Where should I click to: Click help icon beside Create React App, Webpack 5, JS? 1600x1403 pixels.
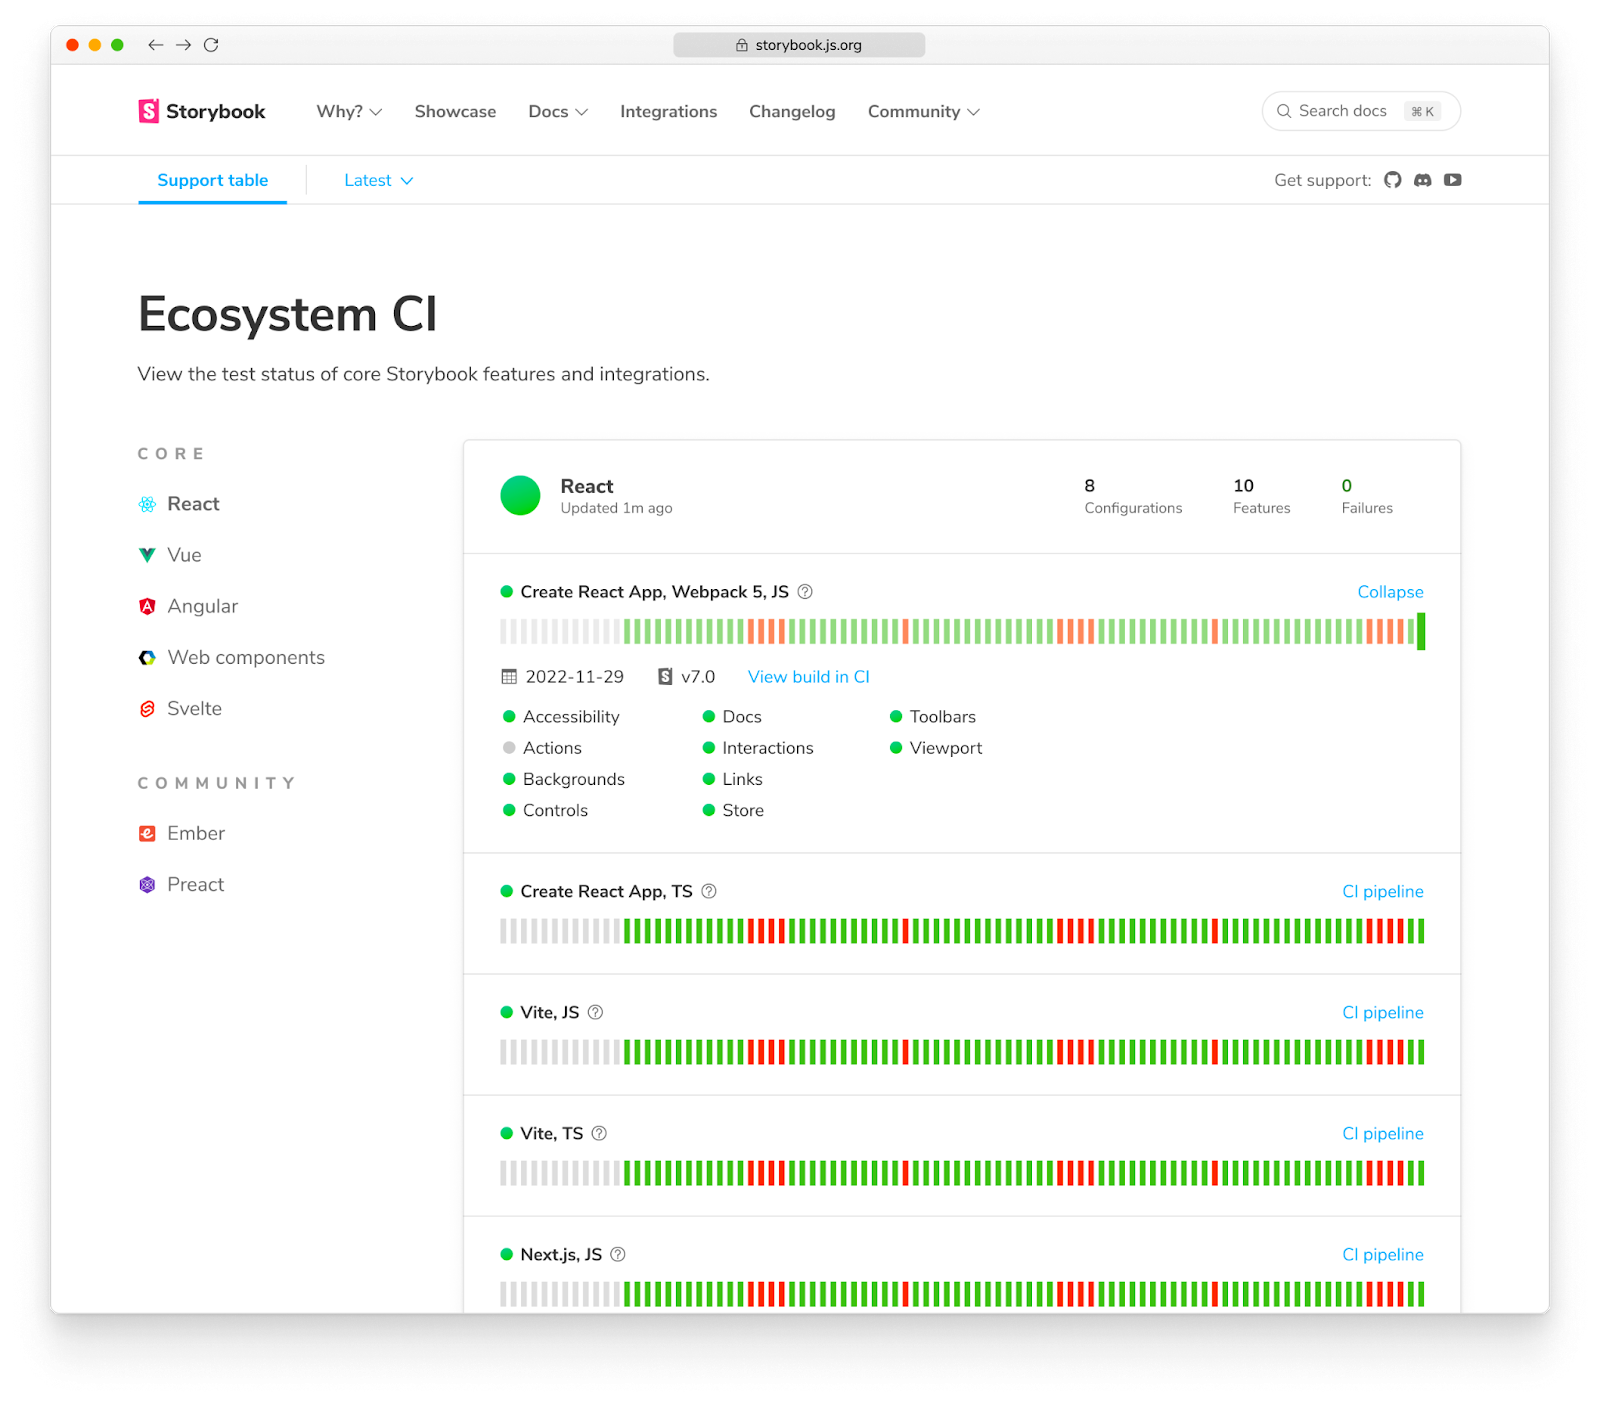tap(805, 592)
